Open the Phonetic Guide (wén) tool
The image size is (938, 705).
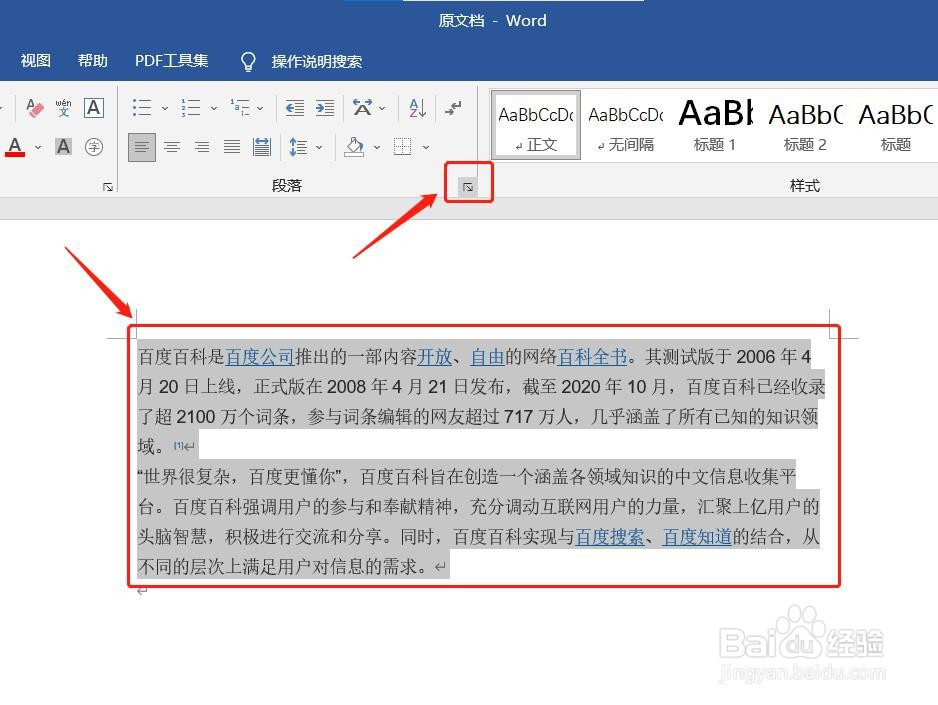tap(63, 108)
